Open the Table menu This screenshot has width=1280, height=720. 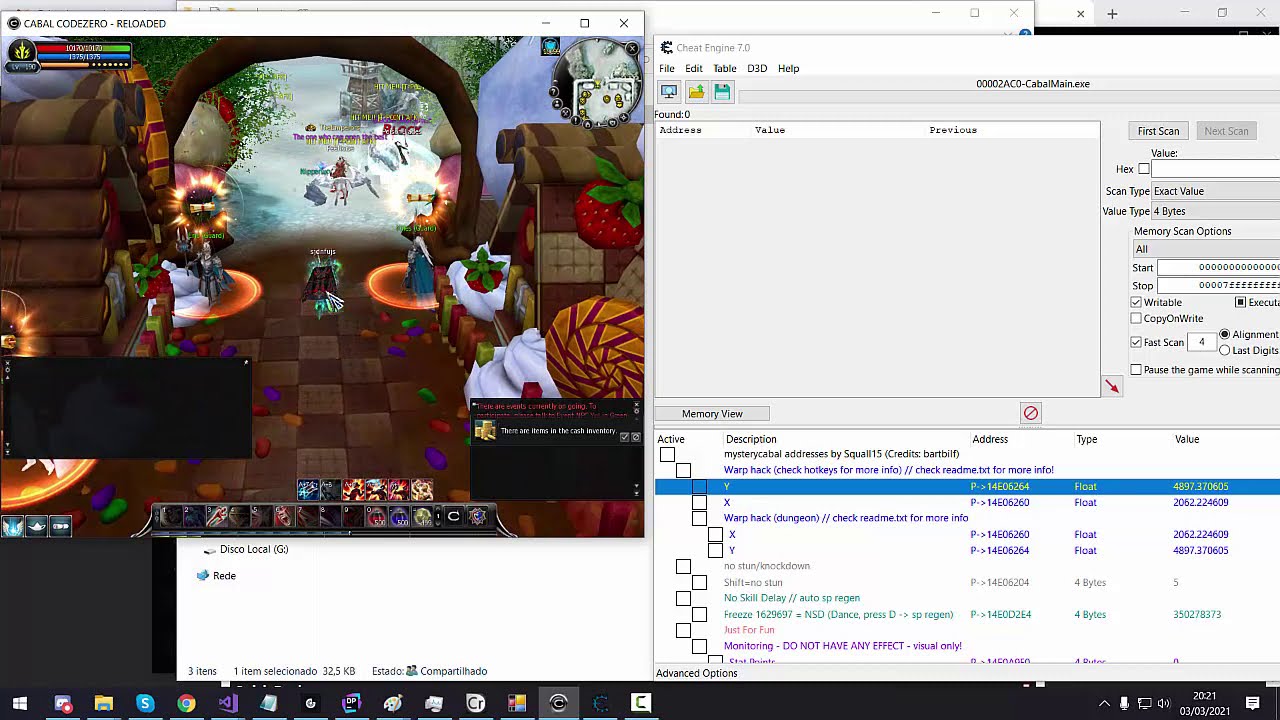click(724, 68)
